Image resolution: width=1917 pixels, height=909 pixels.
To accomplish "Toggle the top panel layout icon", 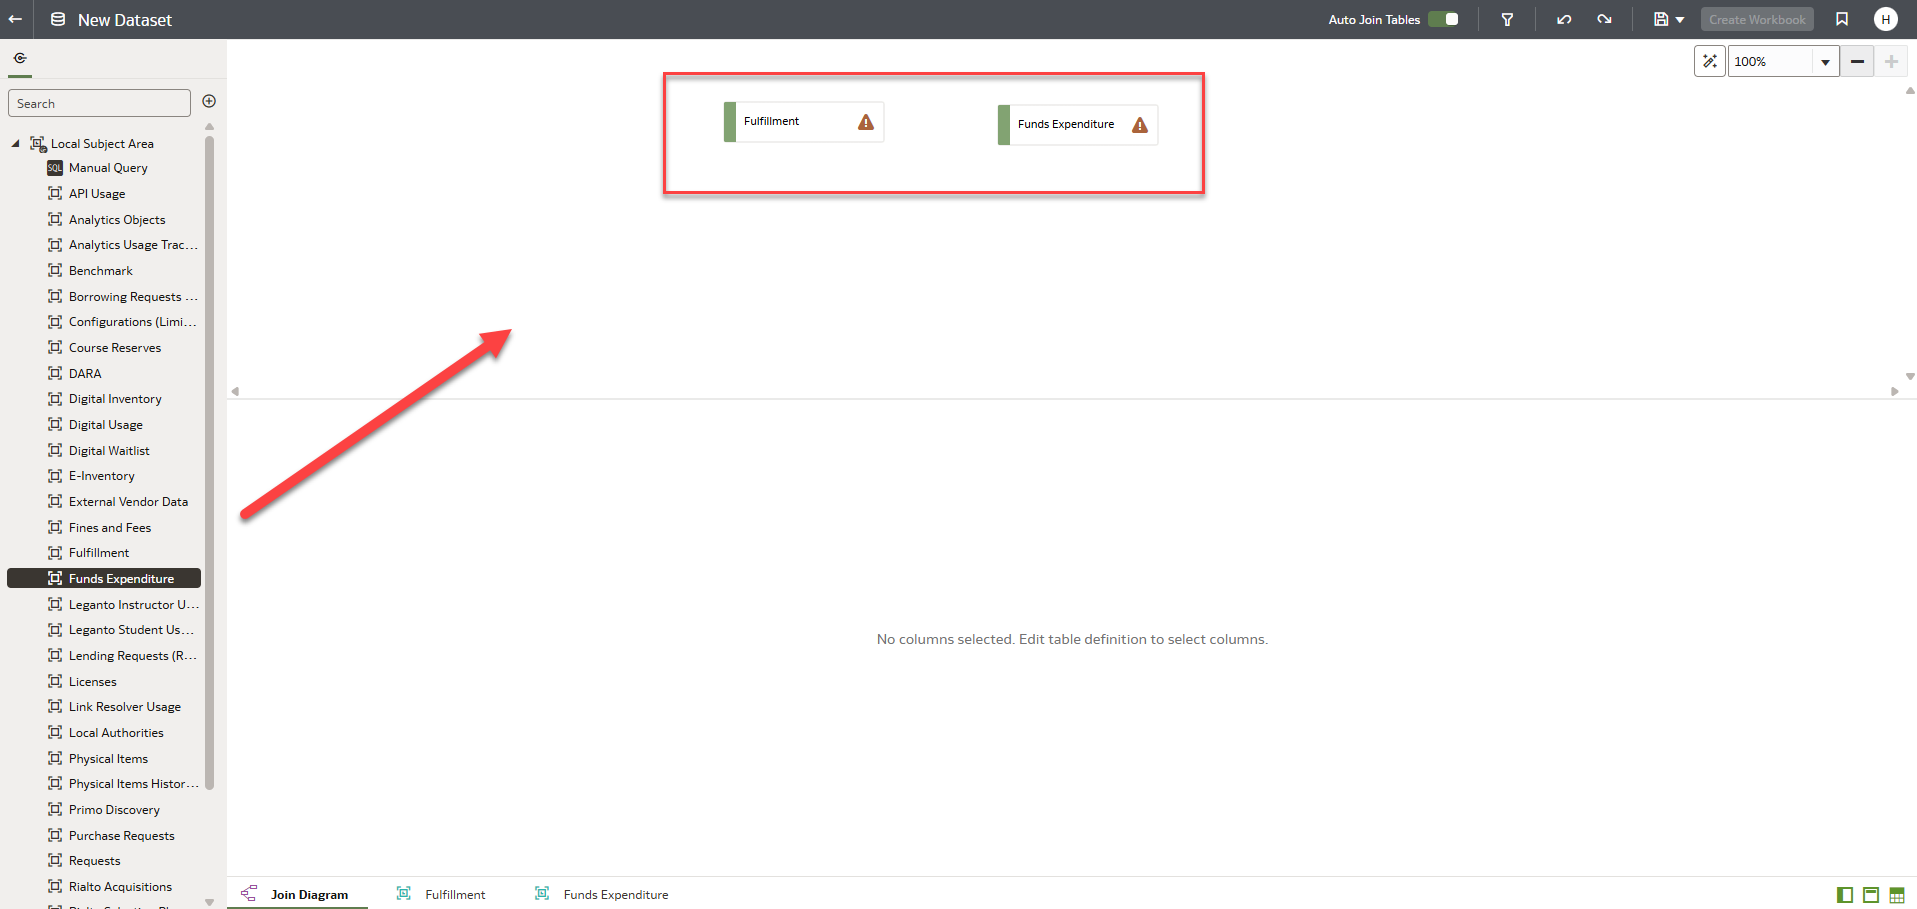I will pyautogui.click(x=1871, y=895).
